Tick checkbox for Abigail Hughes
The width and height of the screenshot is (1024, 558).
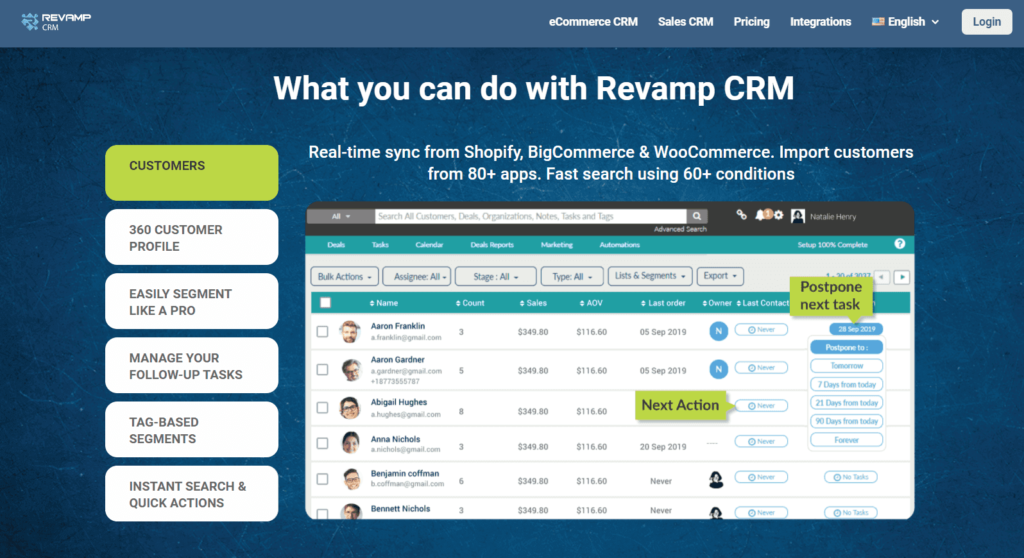[x=323, y=408]
